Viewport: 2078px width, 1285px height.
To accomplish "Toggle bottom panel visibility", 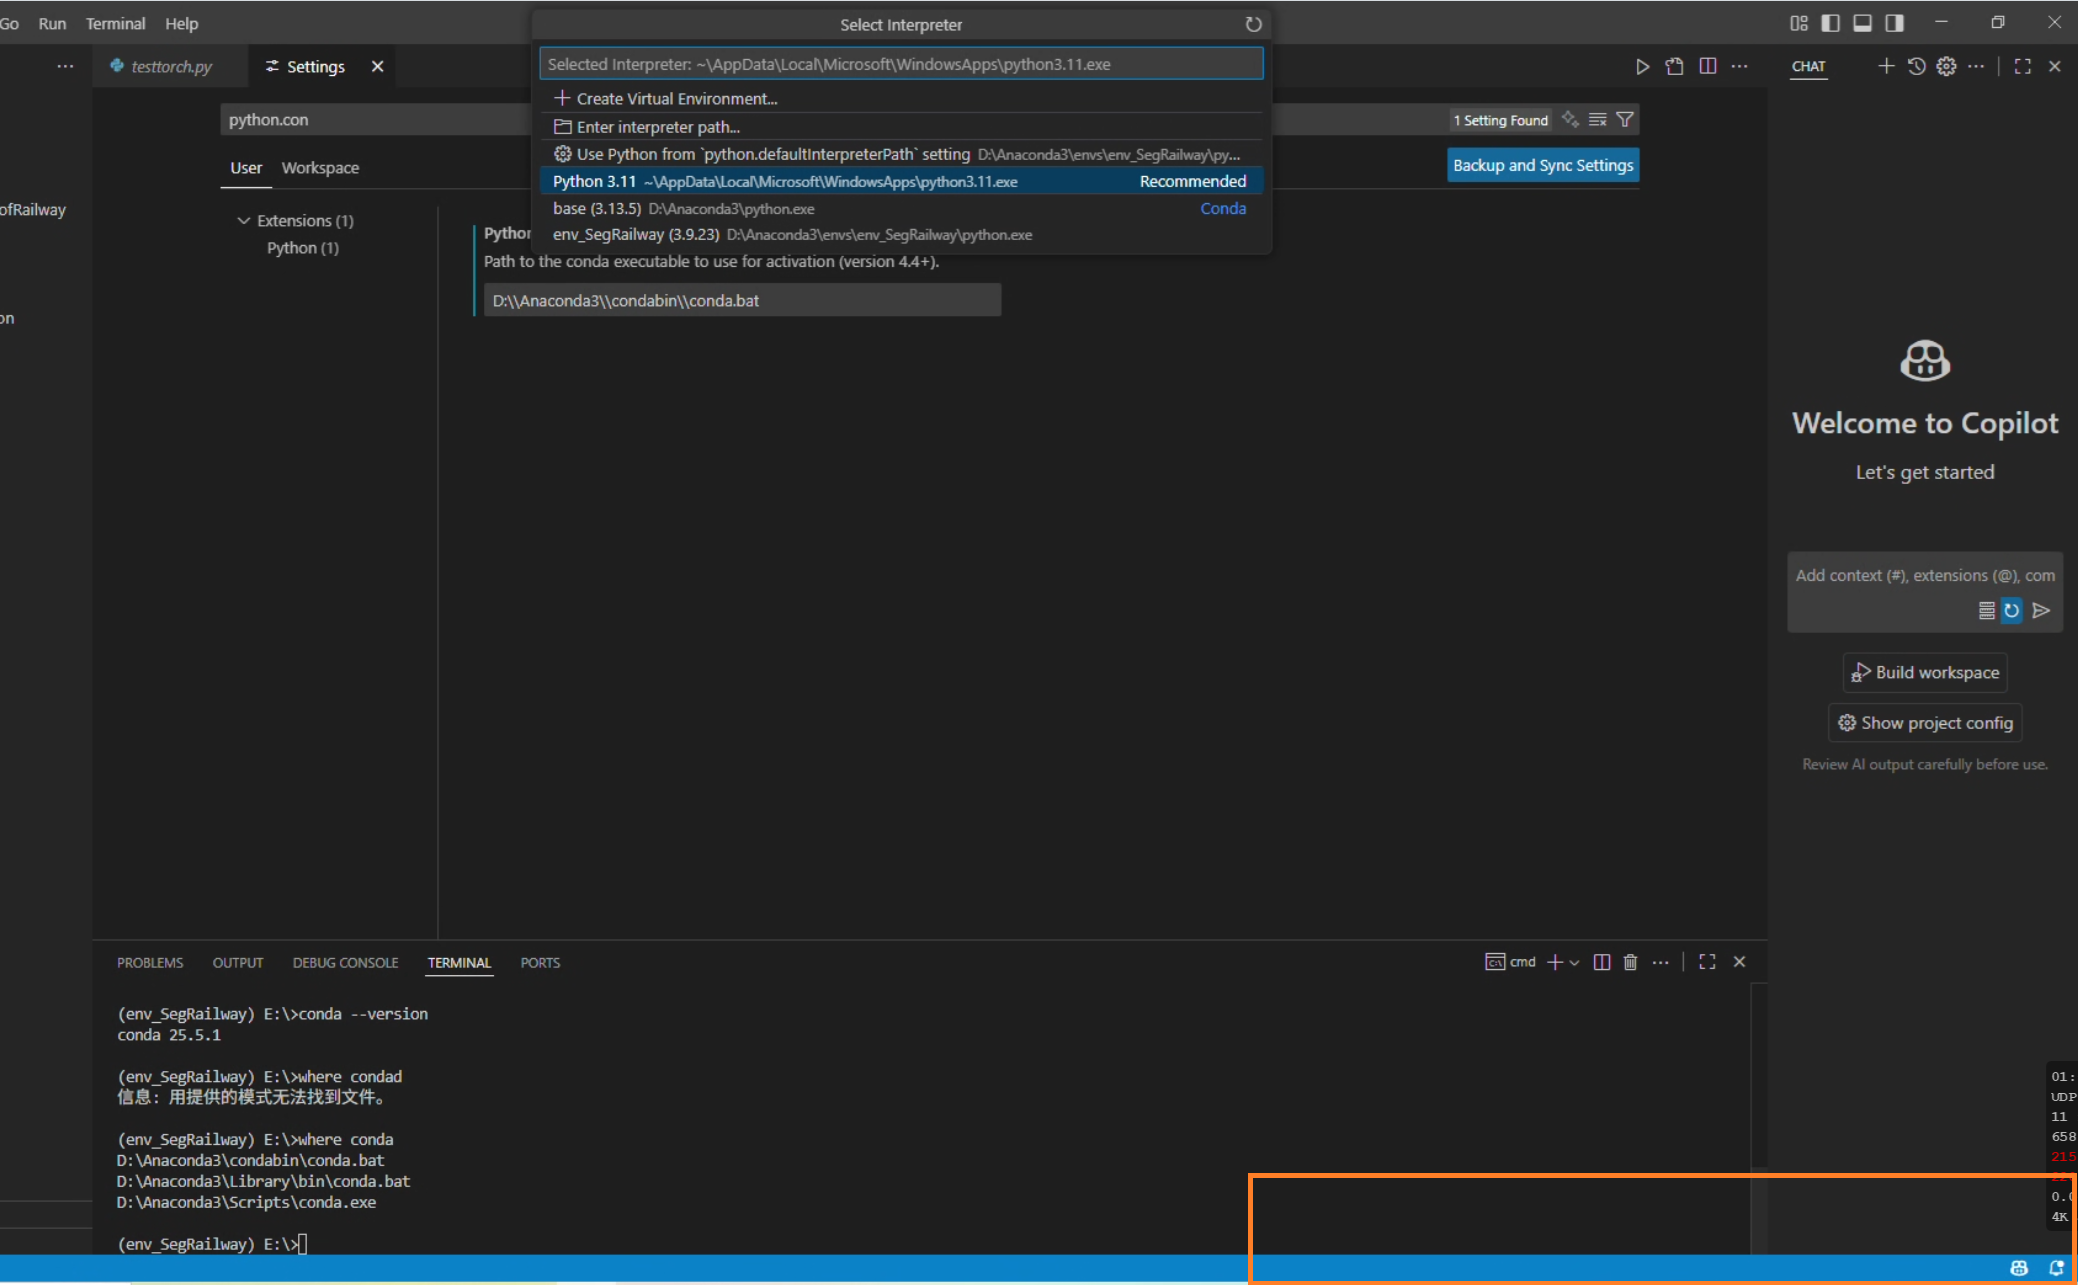I will (x=1863, y=23).
